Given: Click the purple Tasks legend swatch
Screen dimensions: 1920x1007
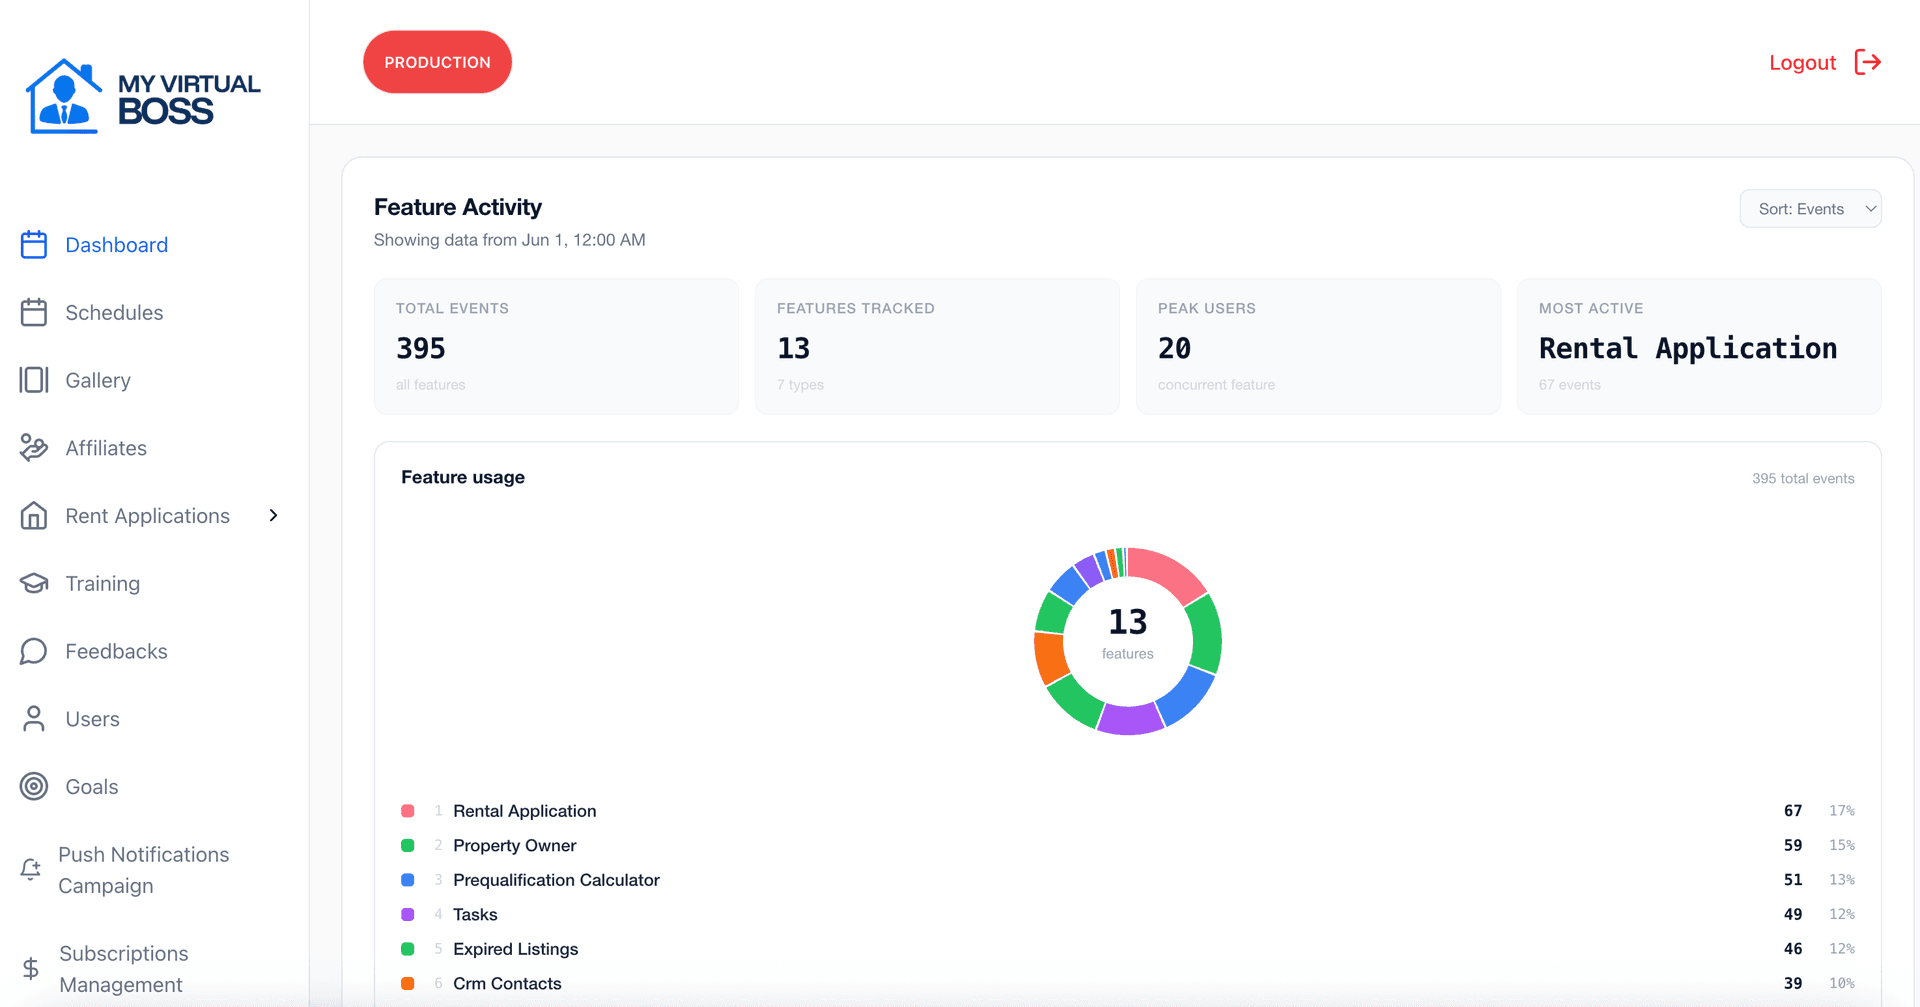Looking at the screenshot, I should (x=408, y=915).
